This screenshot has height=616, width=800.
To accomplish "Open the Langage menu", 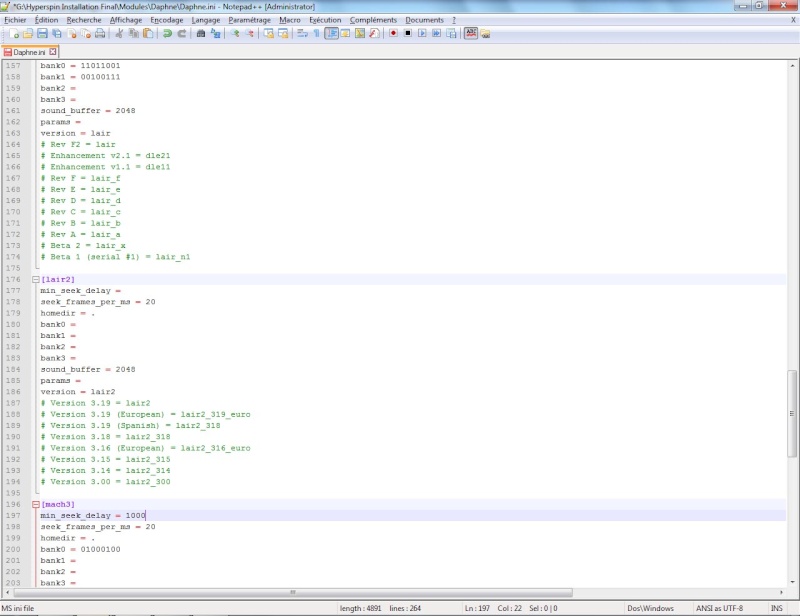I will [x=206, y=20].
